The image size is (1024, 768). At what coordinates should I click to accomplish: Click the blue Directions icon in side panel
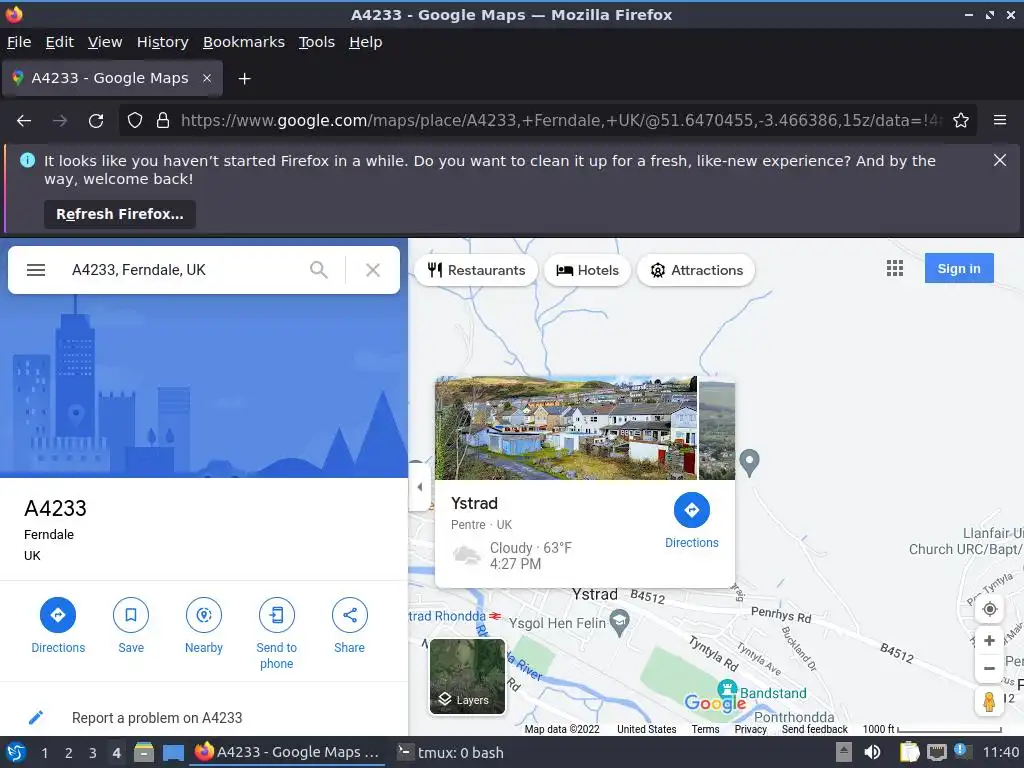pos(57,615)
